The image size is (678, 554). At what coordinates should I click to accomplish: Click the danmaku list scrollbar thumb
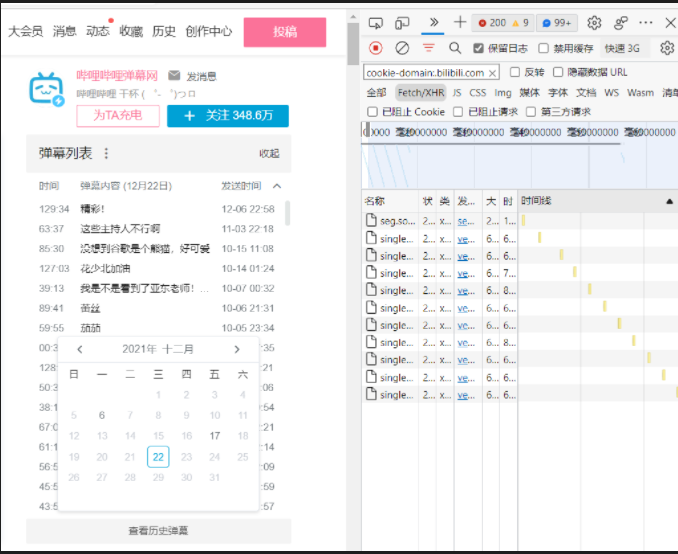tap(288, 213)
